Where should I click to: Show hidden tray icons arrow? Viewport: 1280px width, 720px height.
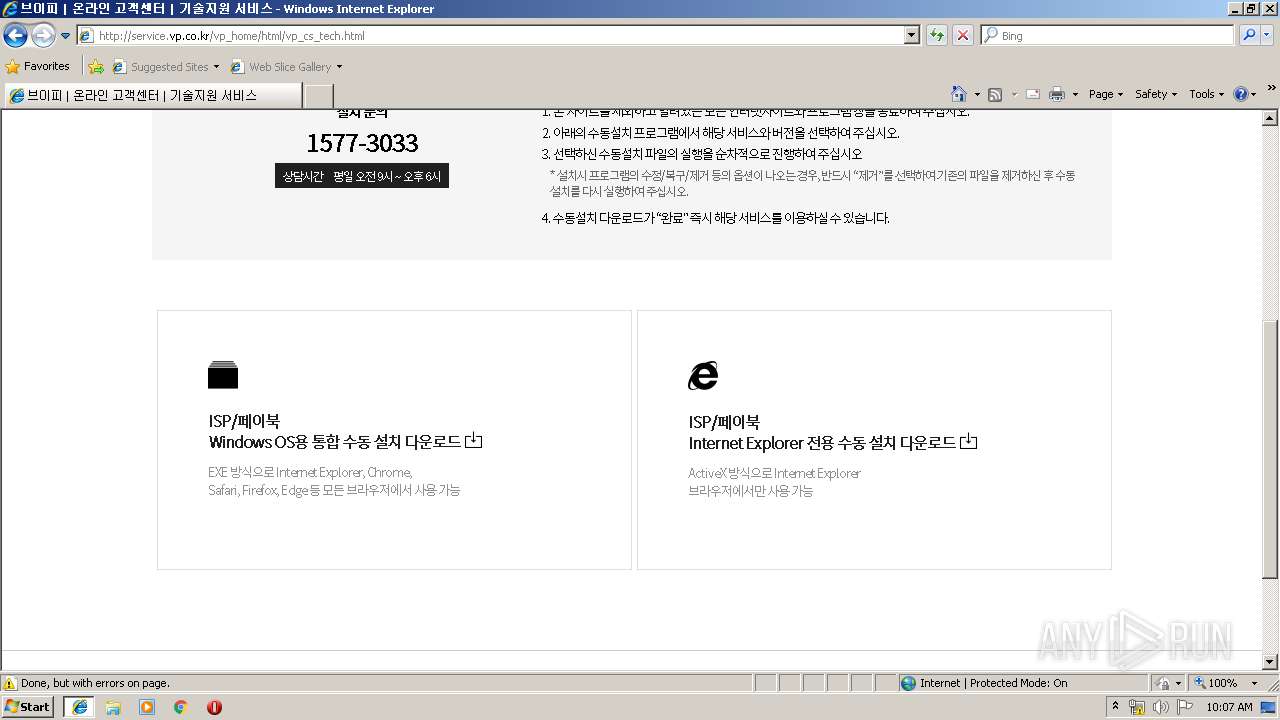pyautogui.click(x=1115, y=707)
